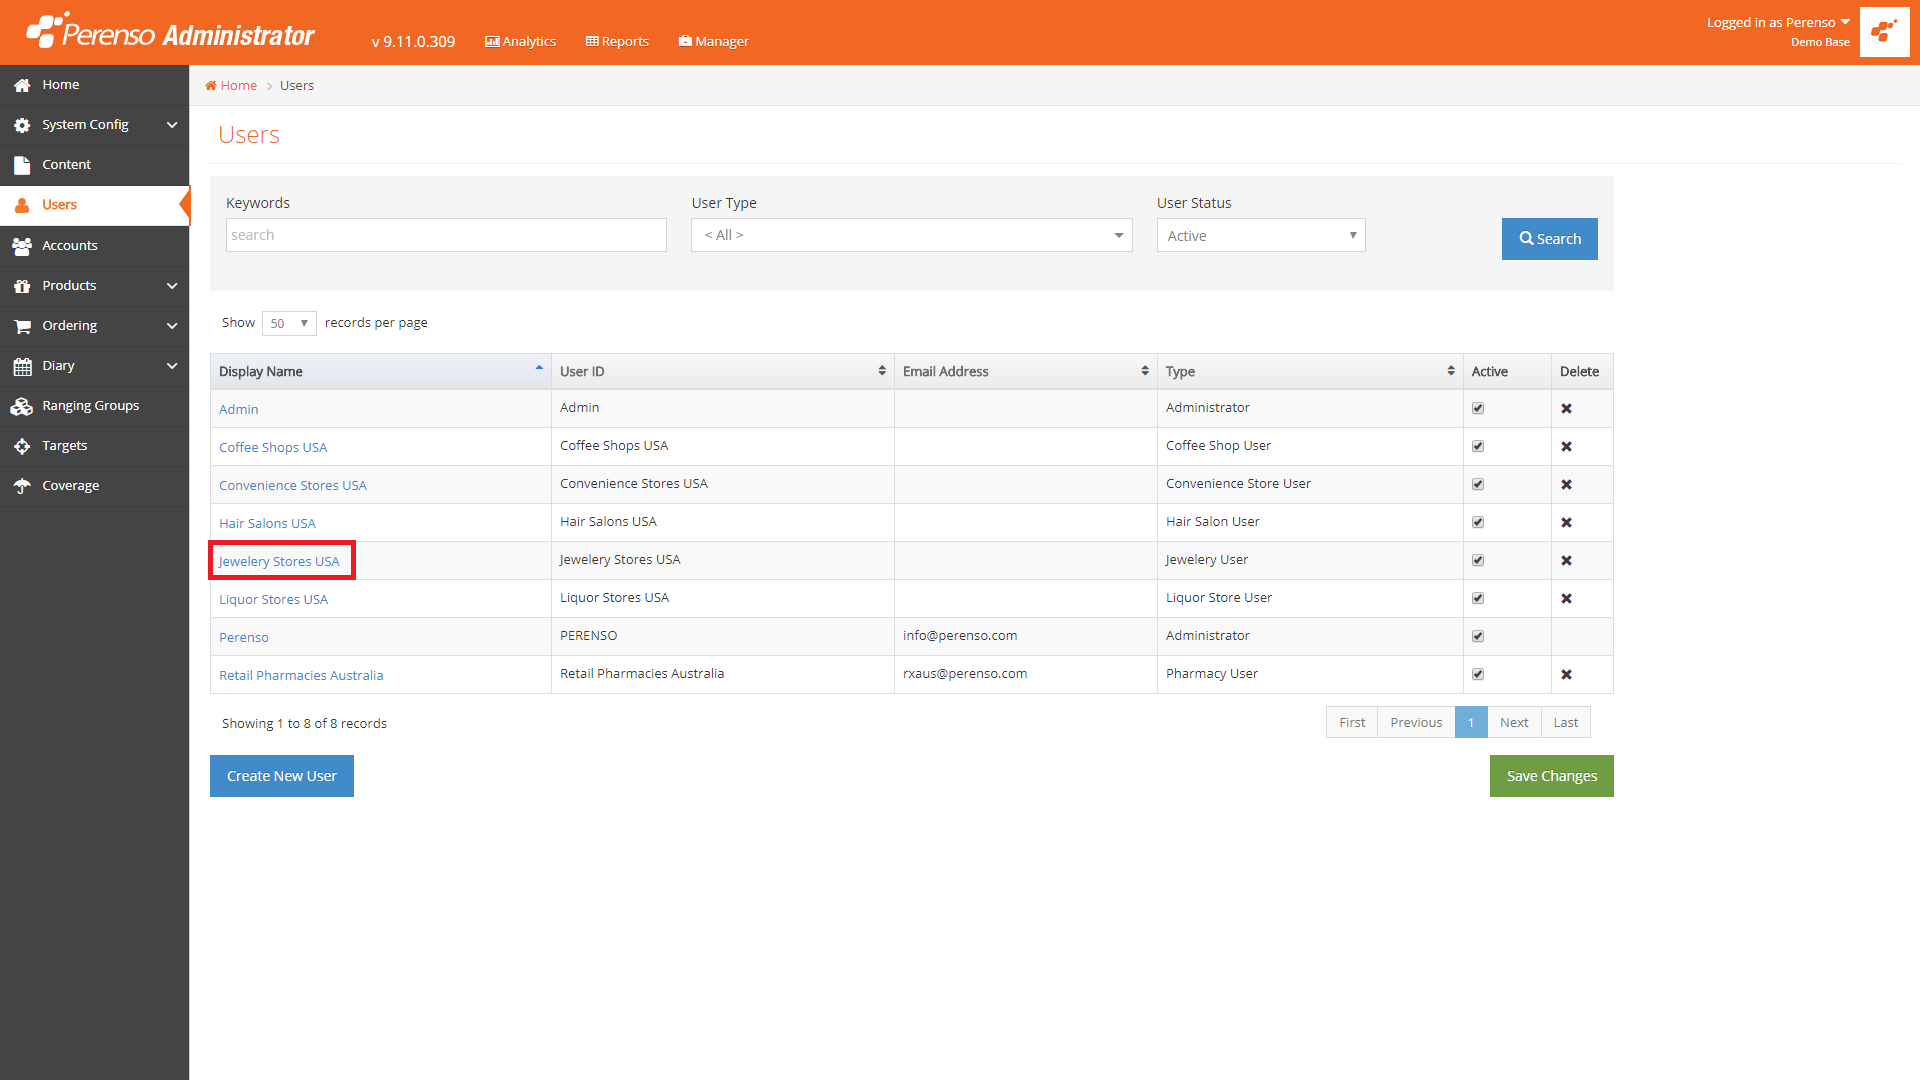Click the Perenso logo icon at top right
This screenshot has width=1920, height=1080.
point(1884,32)
